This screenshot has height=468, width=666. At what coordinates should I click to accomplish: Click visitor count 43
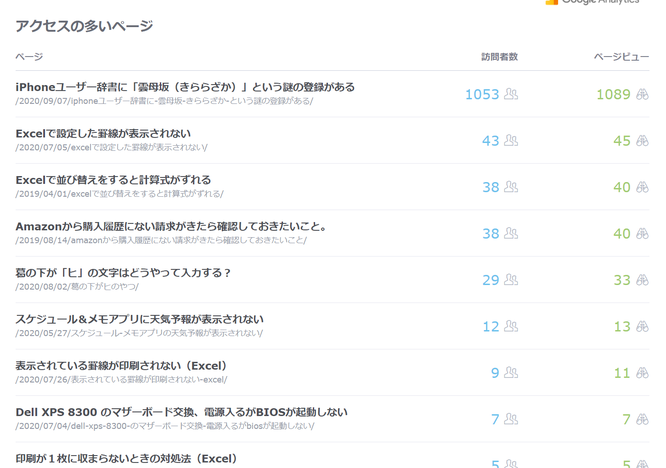click(491, 141)
